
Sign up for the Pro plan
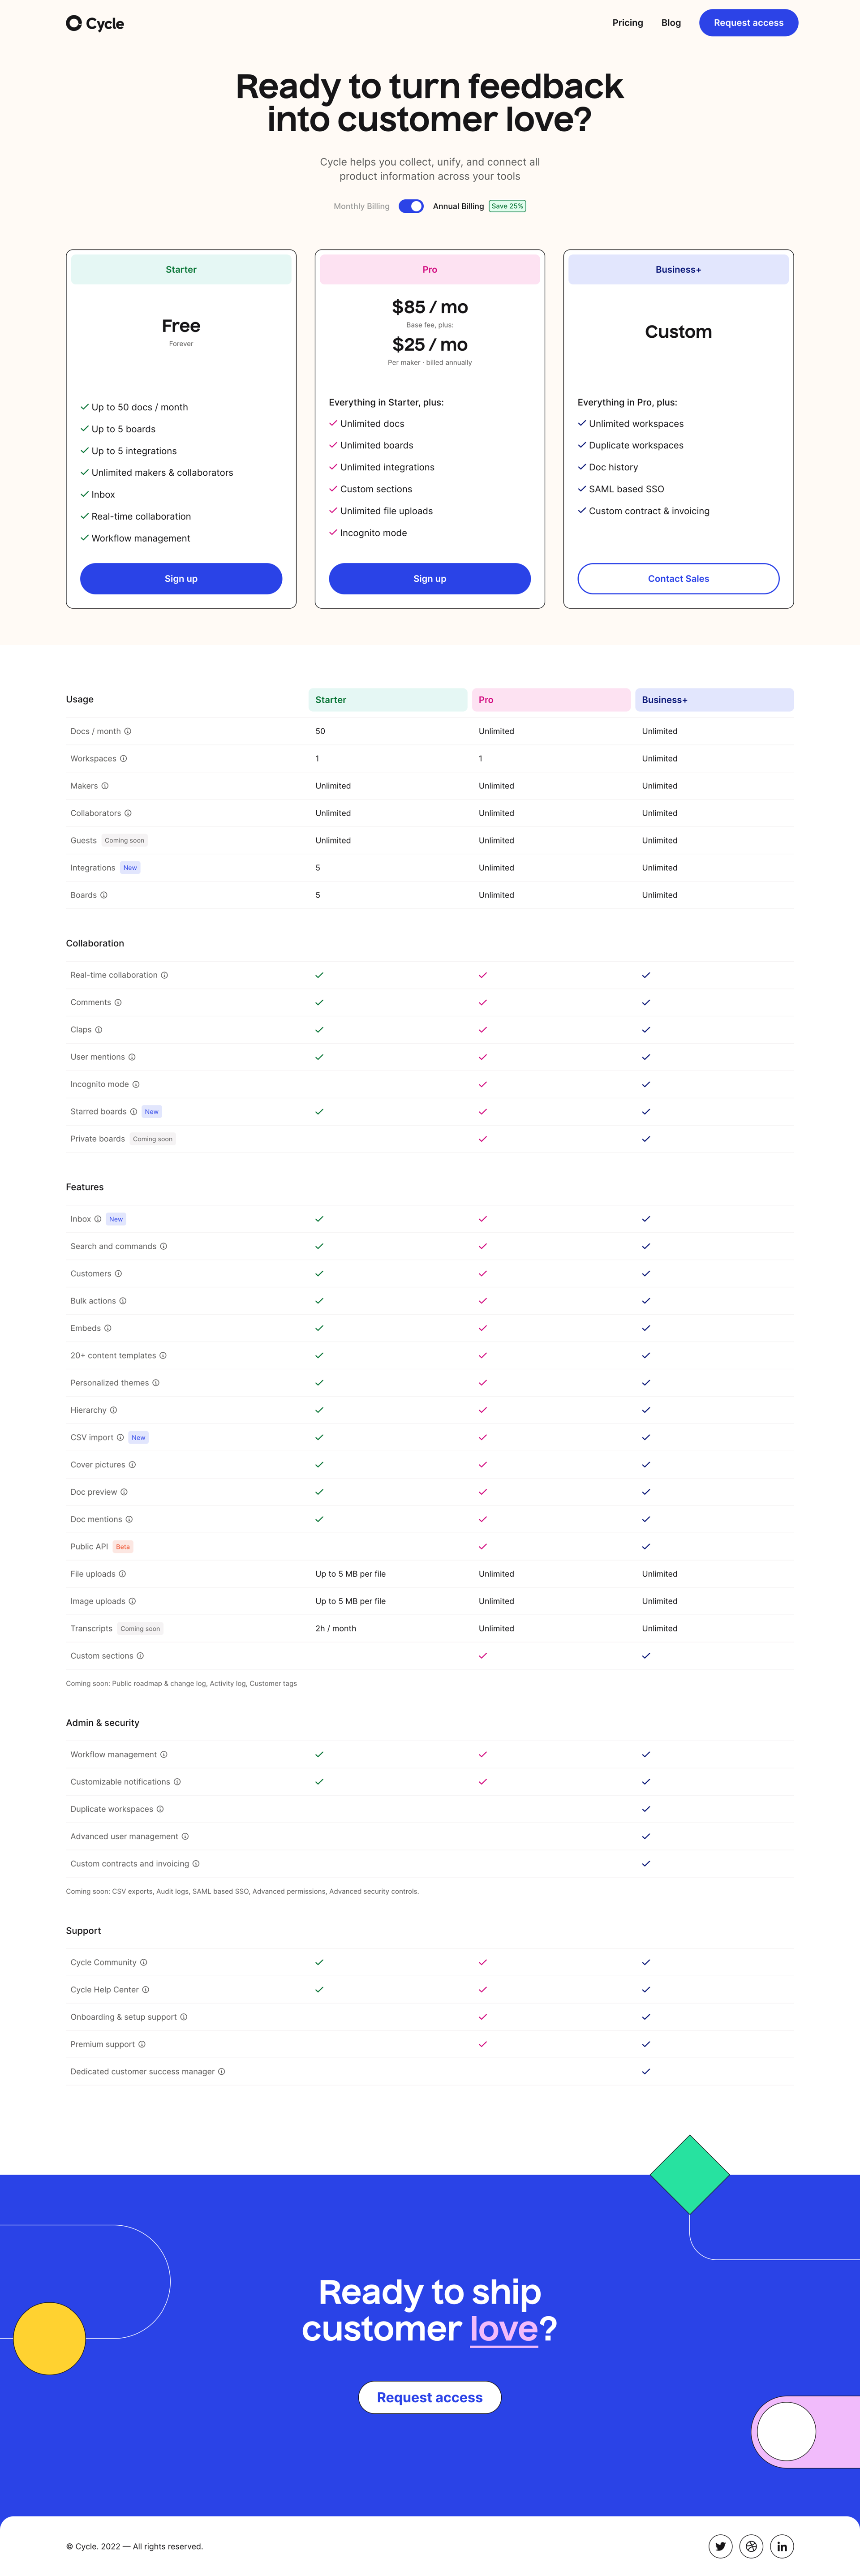(429, 578)
